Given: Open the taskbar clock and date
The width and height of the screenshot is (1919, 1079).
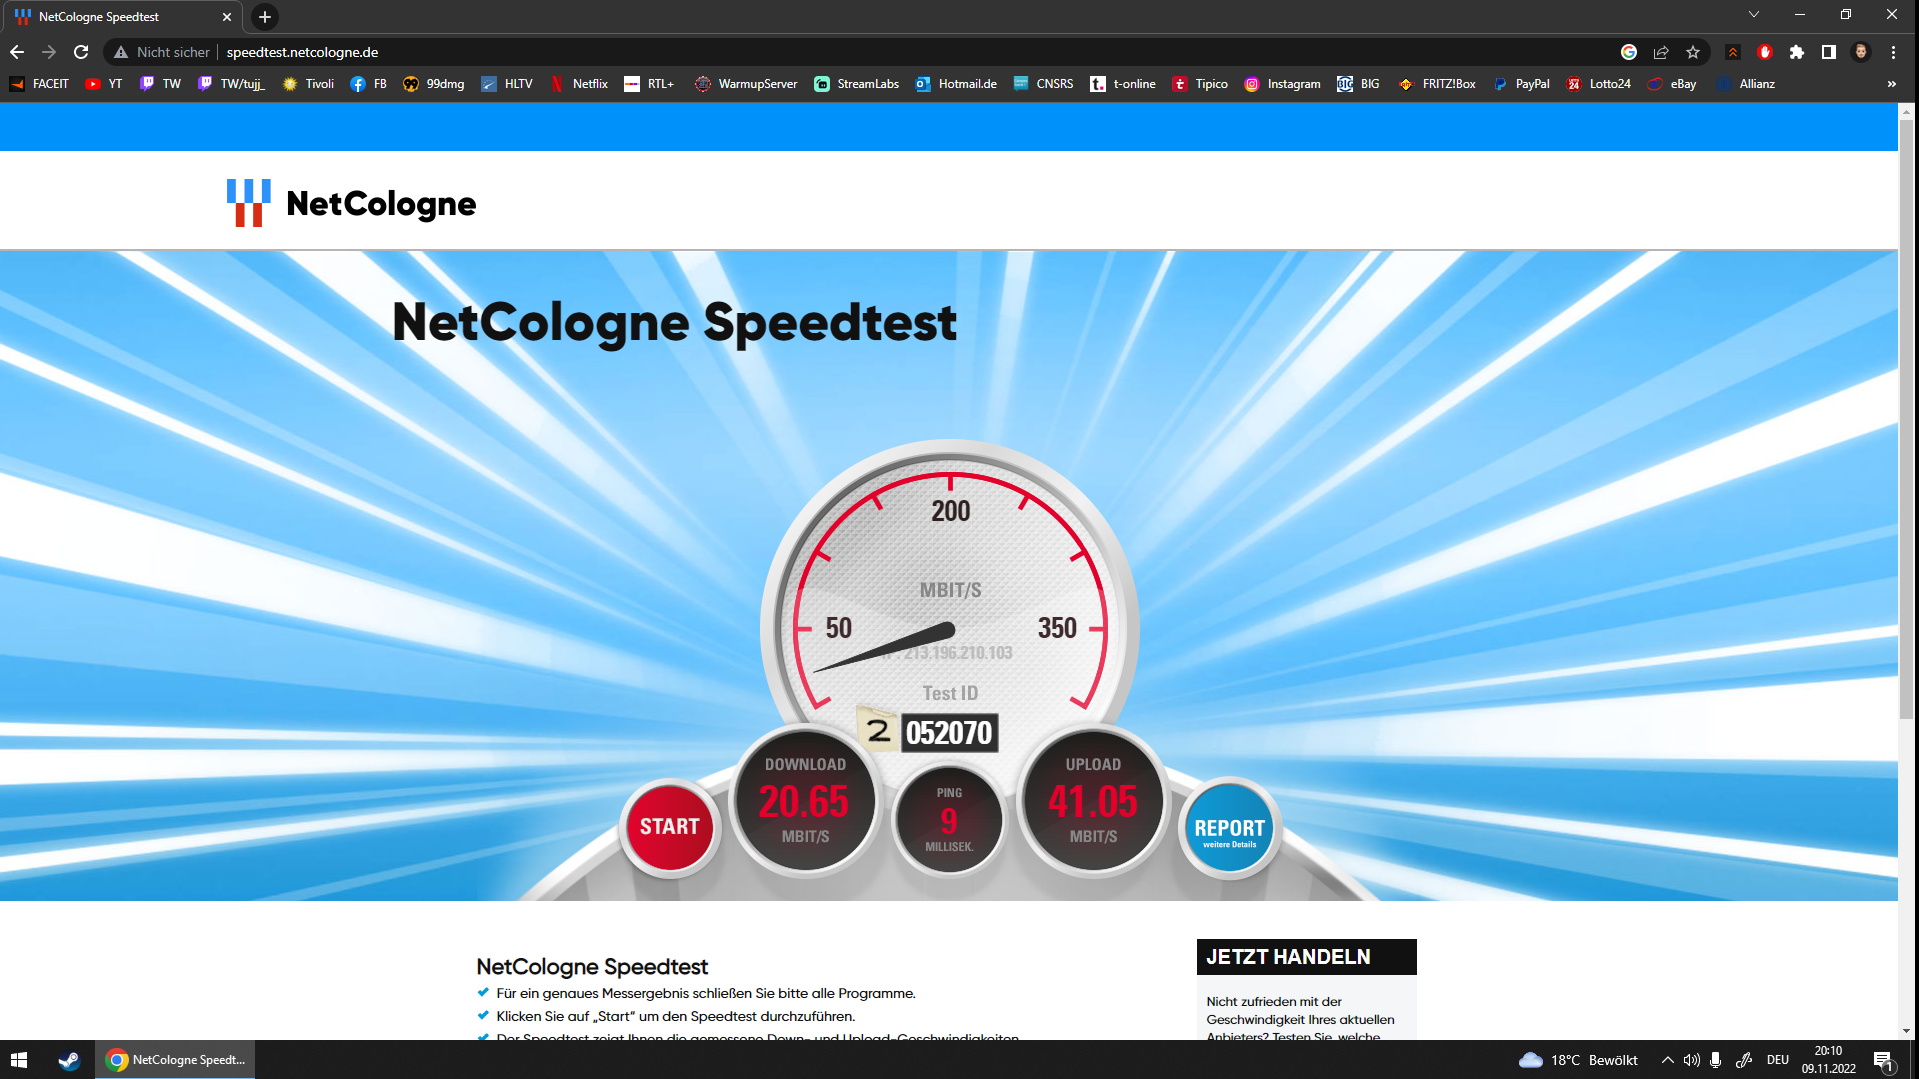Looking at the screenshot, I should (x=1828, y=1060).
